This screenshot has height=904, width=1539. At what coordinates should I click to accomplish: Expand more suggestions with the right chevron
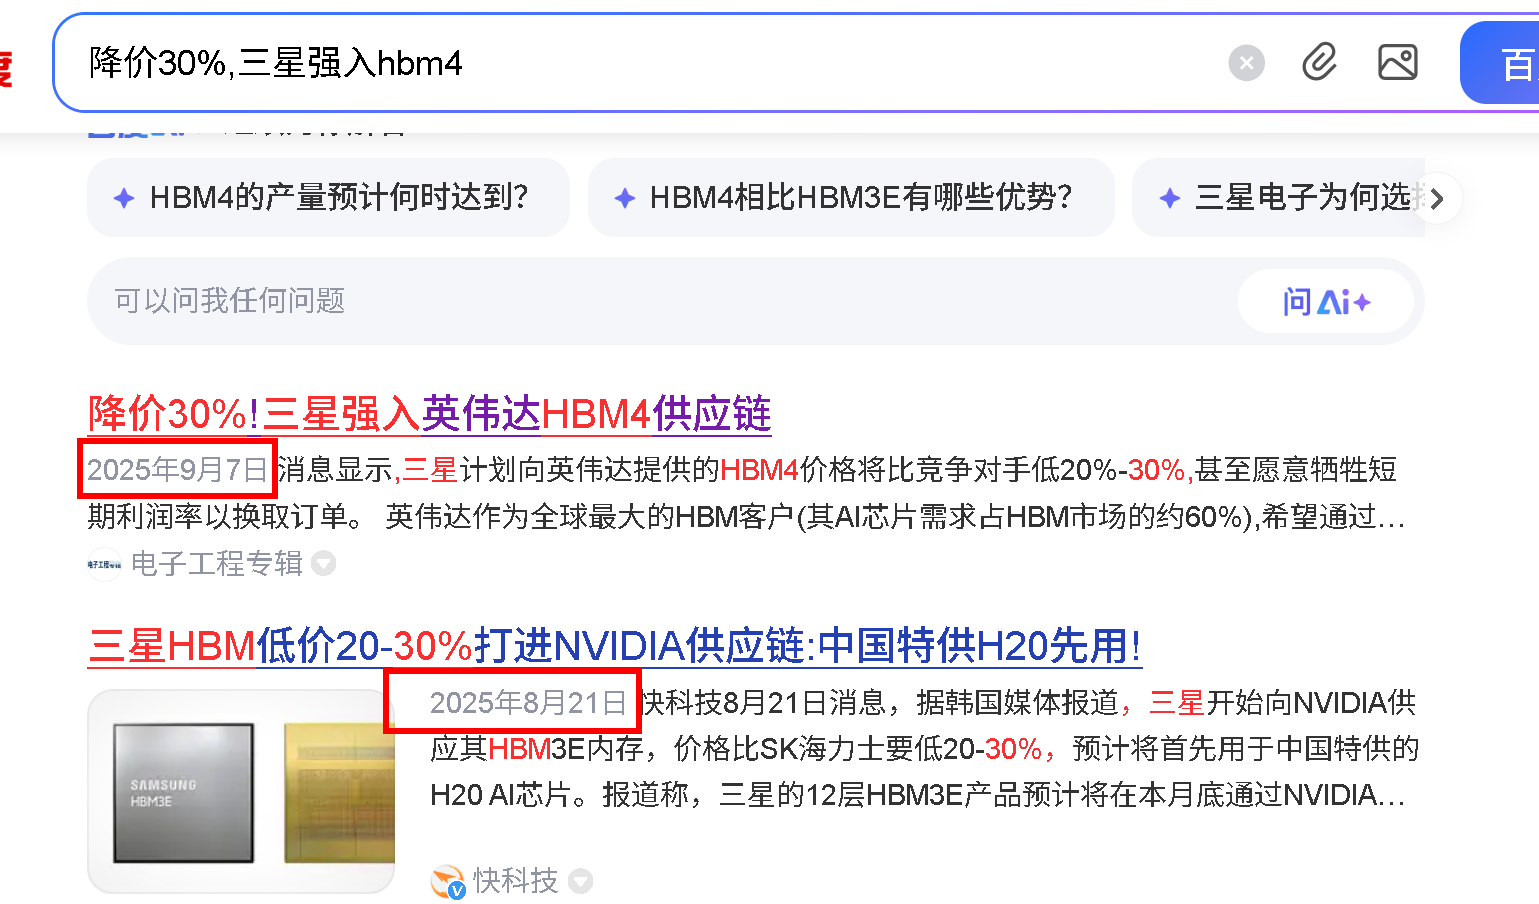[1437, 198]
